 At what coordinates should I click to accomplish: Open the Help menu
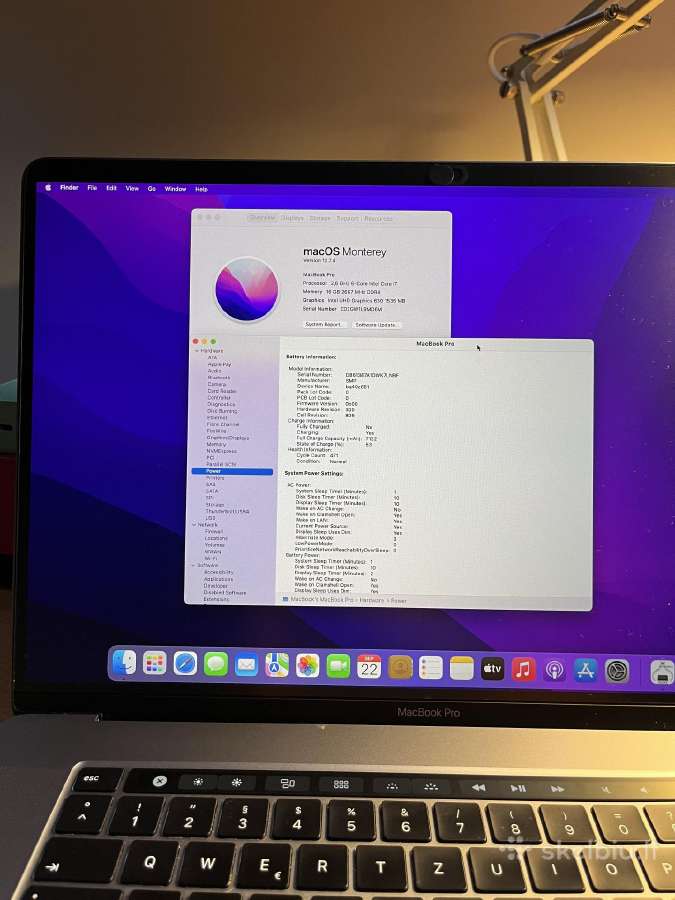pyautogui.click(x=201, y=189)
